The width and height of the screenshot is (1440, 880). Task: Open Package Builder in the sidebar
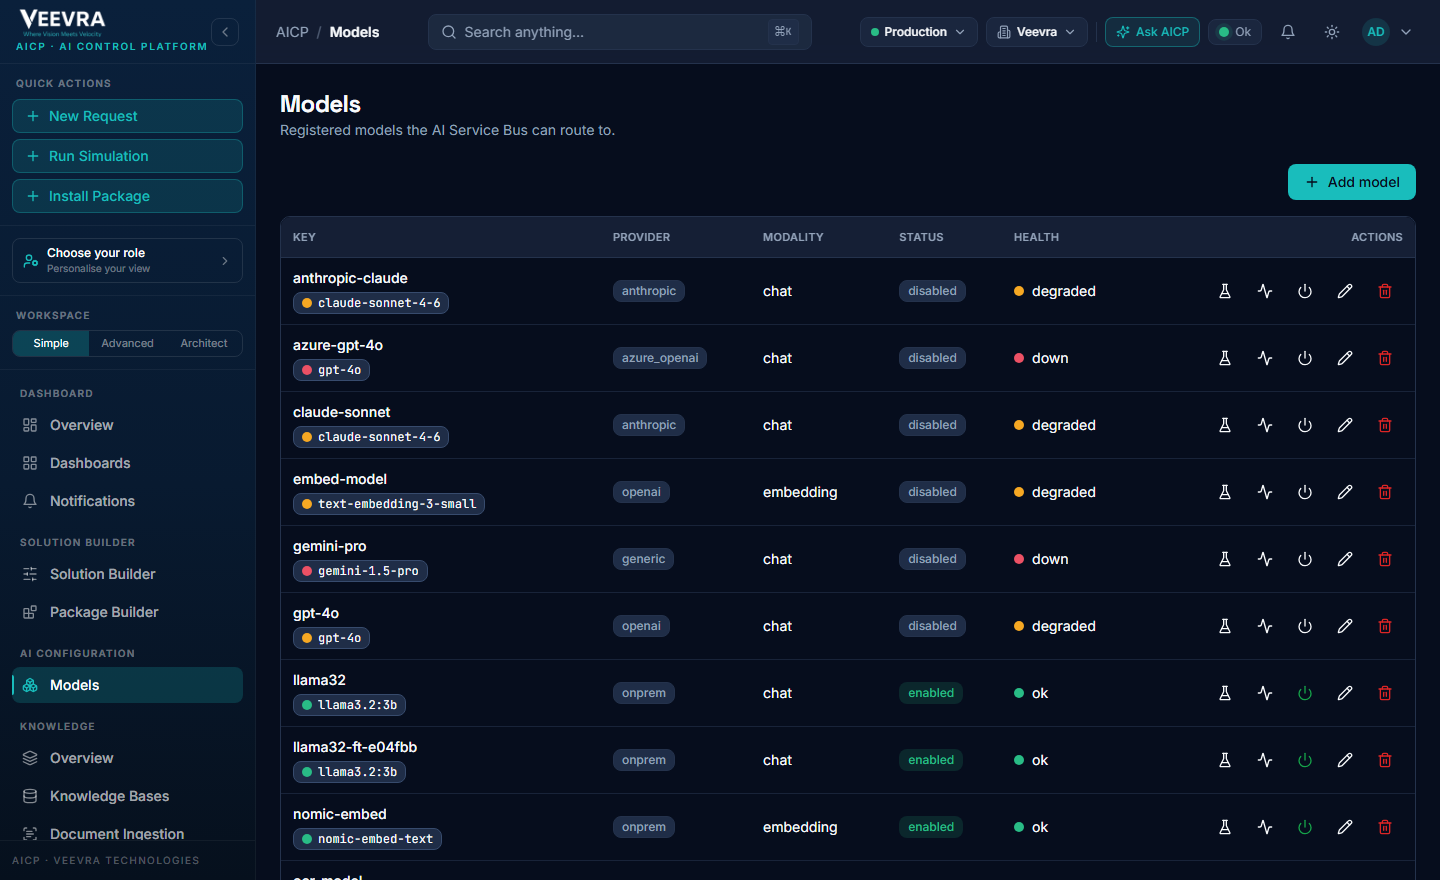tap(127, 612)
